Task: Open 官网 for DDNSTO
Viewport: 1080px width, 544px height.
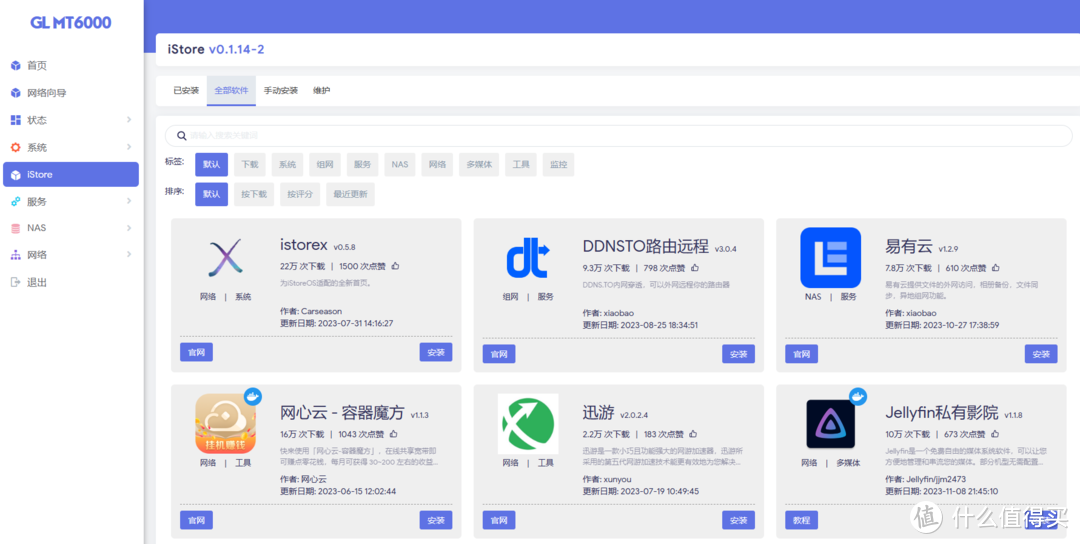Action: [x=499, y=354]
